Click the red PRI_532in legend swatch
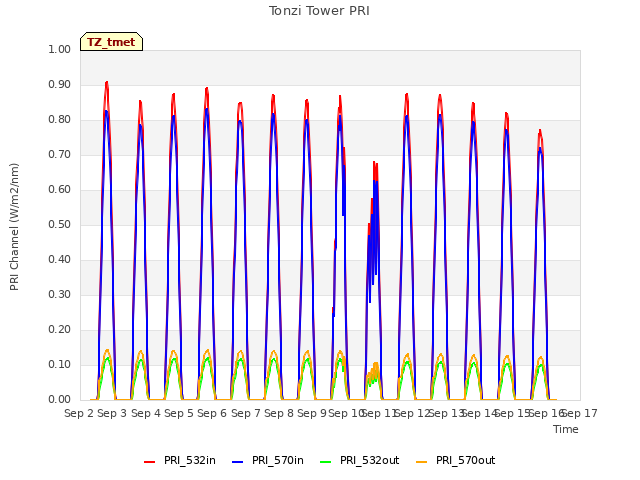 click(150, 462)
